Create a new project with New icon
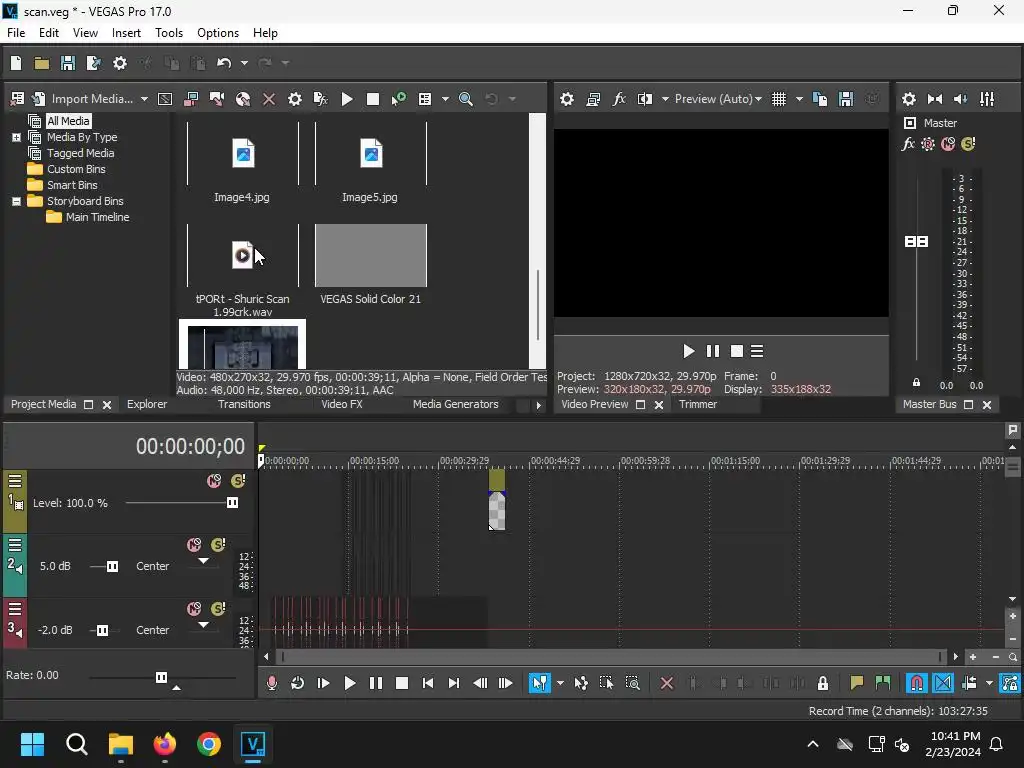The width and height of the screenshot is (1024, 768). tap(16, 63)
